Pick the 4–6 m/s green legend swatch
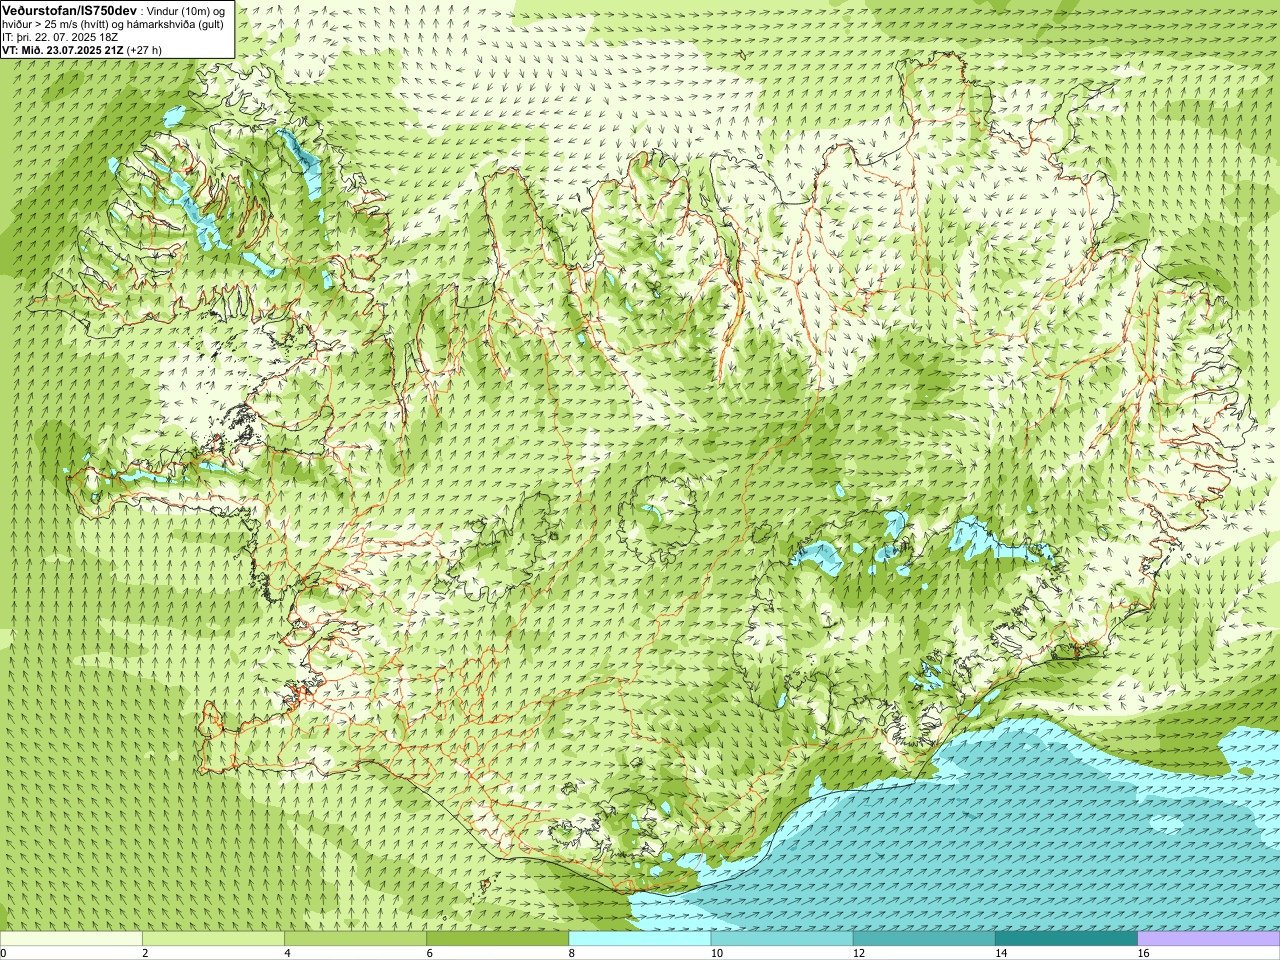Screen dimensions: 1280x960 coord(355,939)
